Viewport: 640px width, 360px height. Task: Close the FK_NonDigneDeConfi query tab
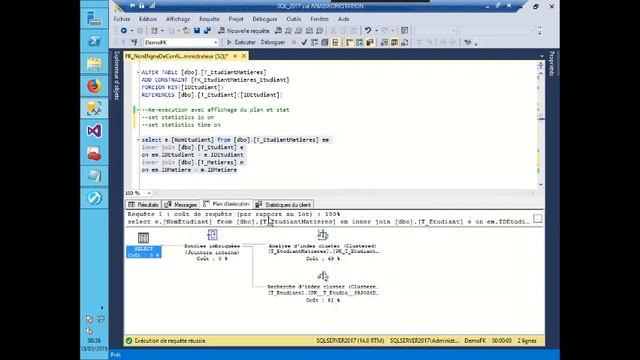tap(244, 56)
